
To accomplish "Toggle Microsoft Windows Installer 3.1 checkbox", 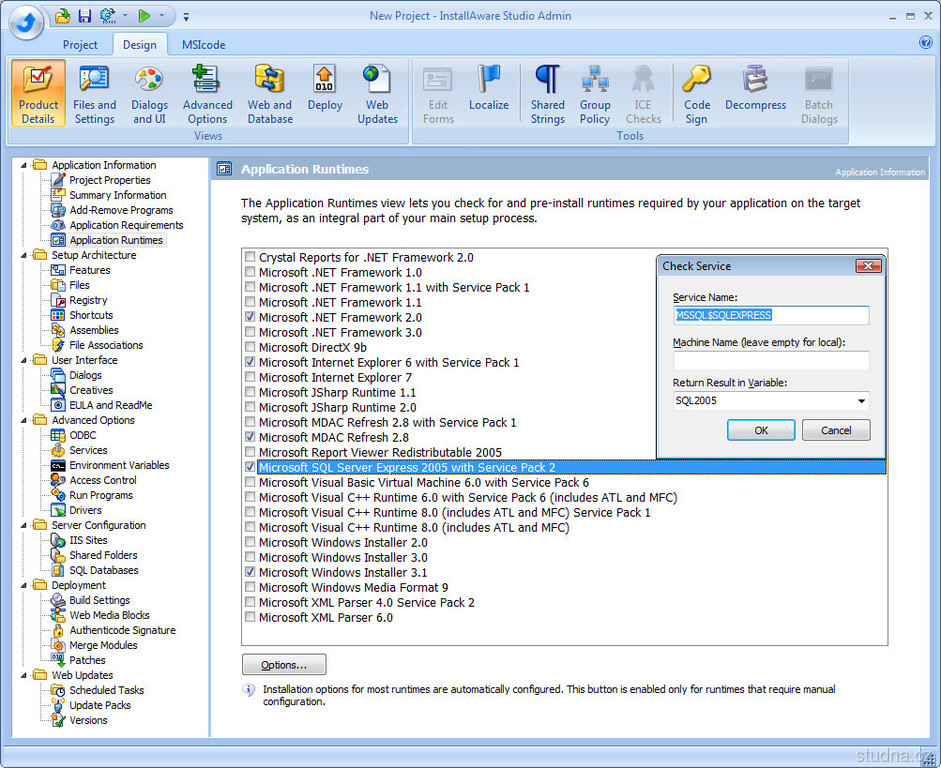I will coord(250,573).
